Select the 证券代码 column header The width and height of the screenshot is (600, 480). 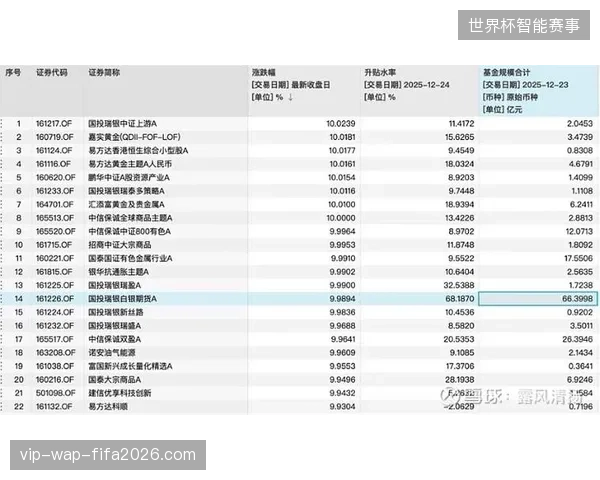coord(52,72)
